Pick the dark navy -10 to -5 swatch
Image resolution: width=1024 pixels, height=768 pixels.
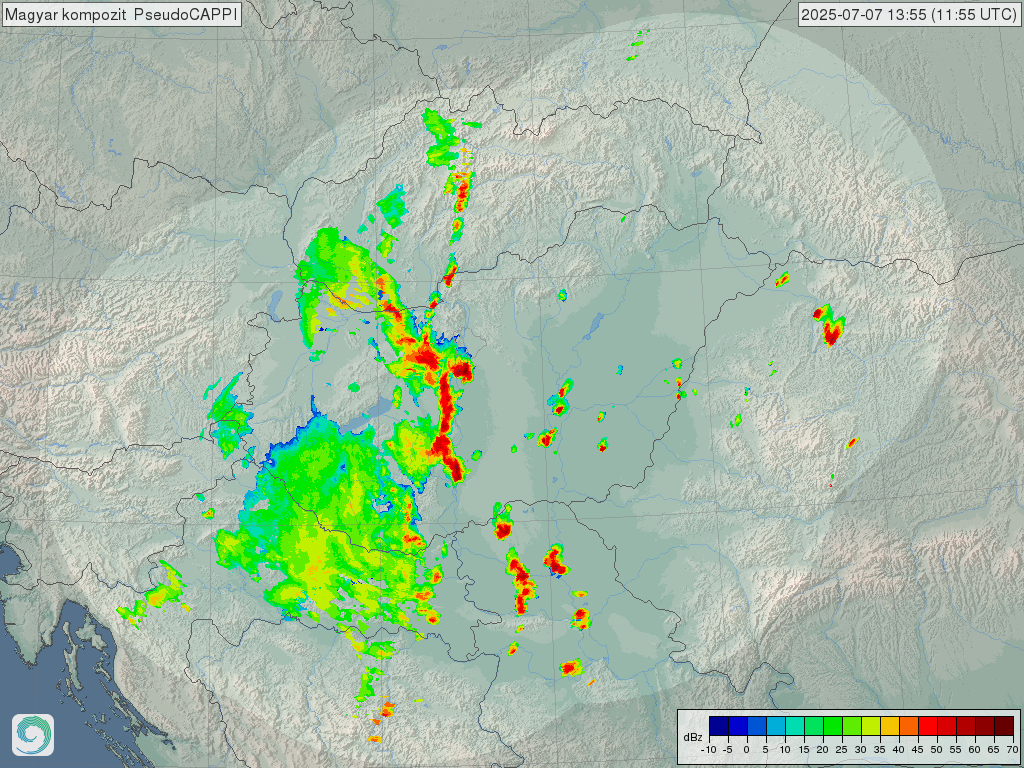pos(719,726)
